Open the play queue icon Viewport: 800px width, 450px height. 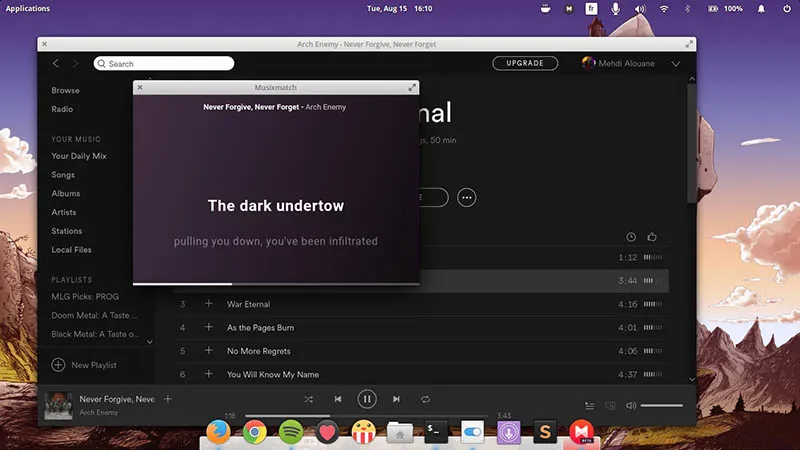pos(590,406)
